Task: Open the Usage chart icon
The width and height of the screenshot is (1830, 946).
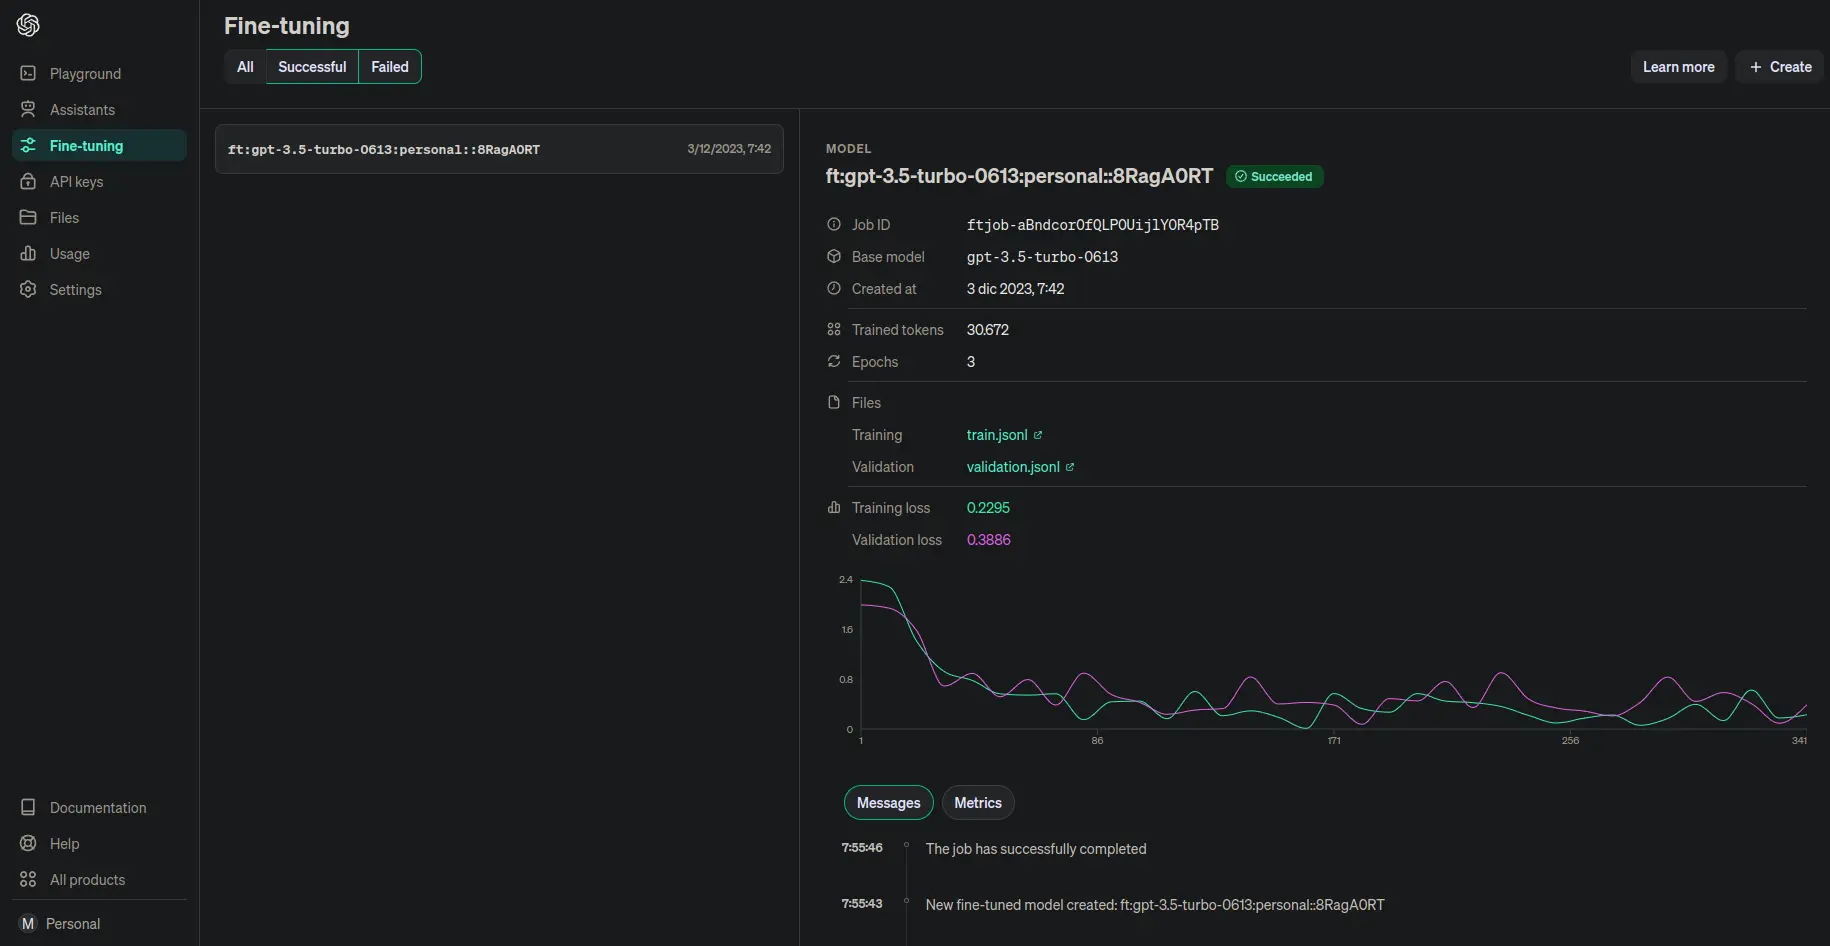Action: point(28,253)
